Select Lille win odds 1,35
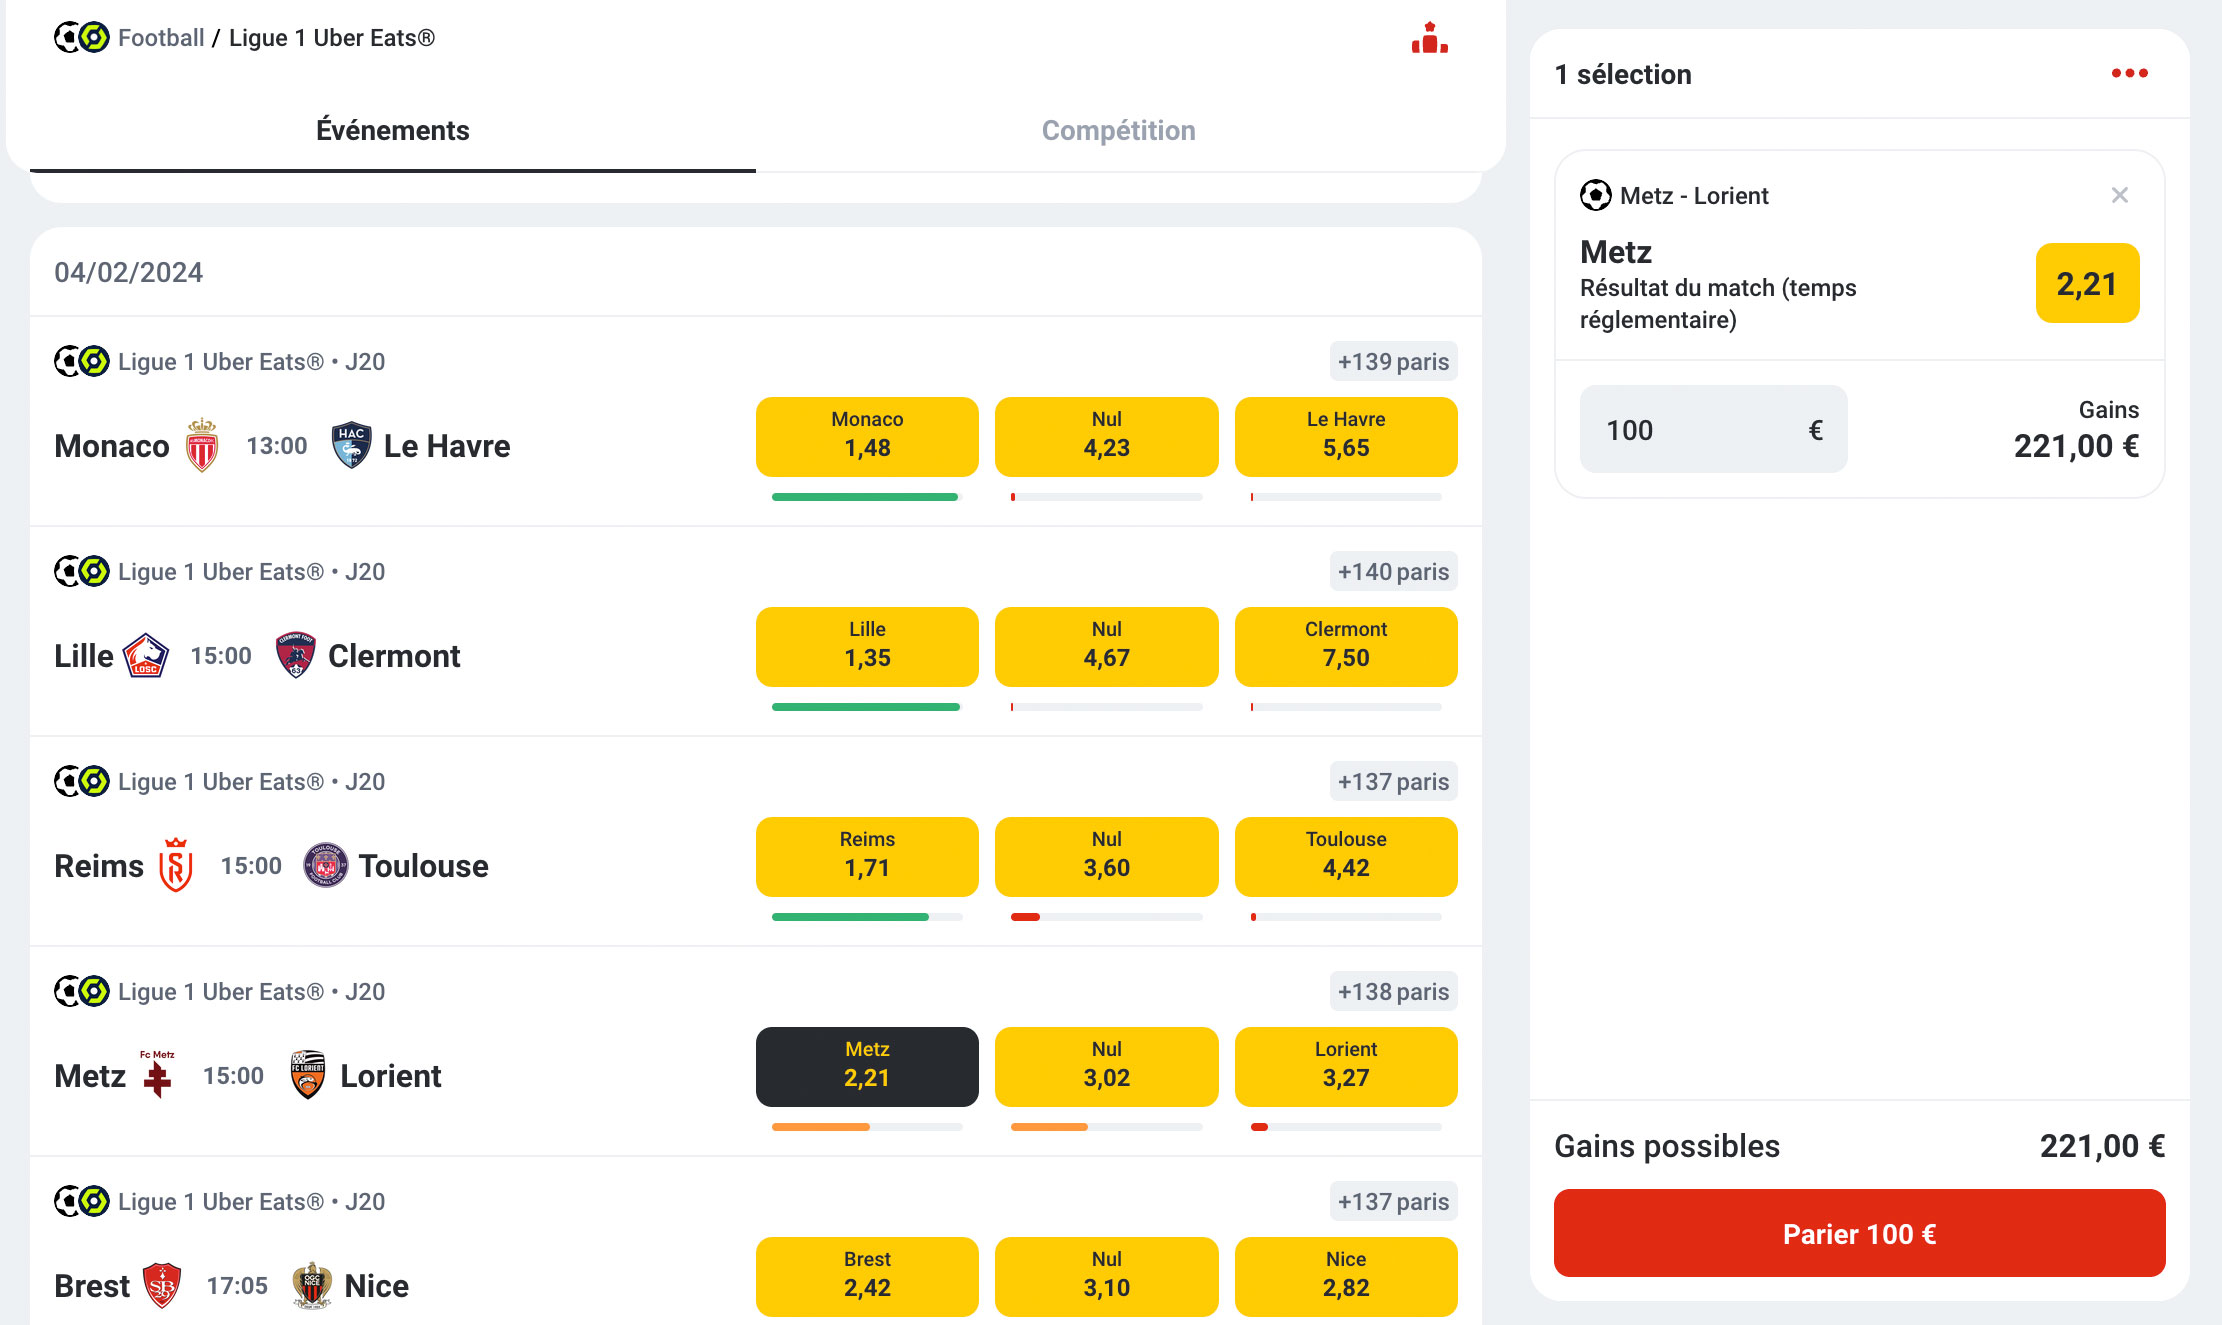This screenshot has width=2222, height=1325. click(867, 646)
